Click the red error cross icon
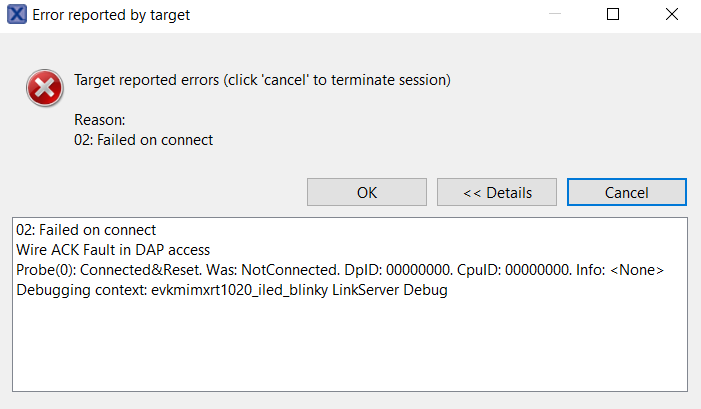Screen dimensions: 701x409 [x=45, y=88]
